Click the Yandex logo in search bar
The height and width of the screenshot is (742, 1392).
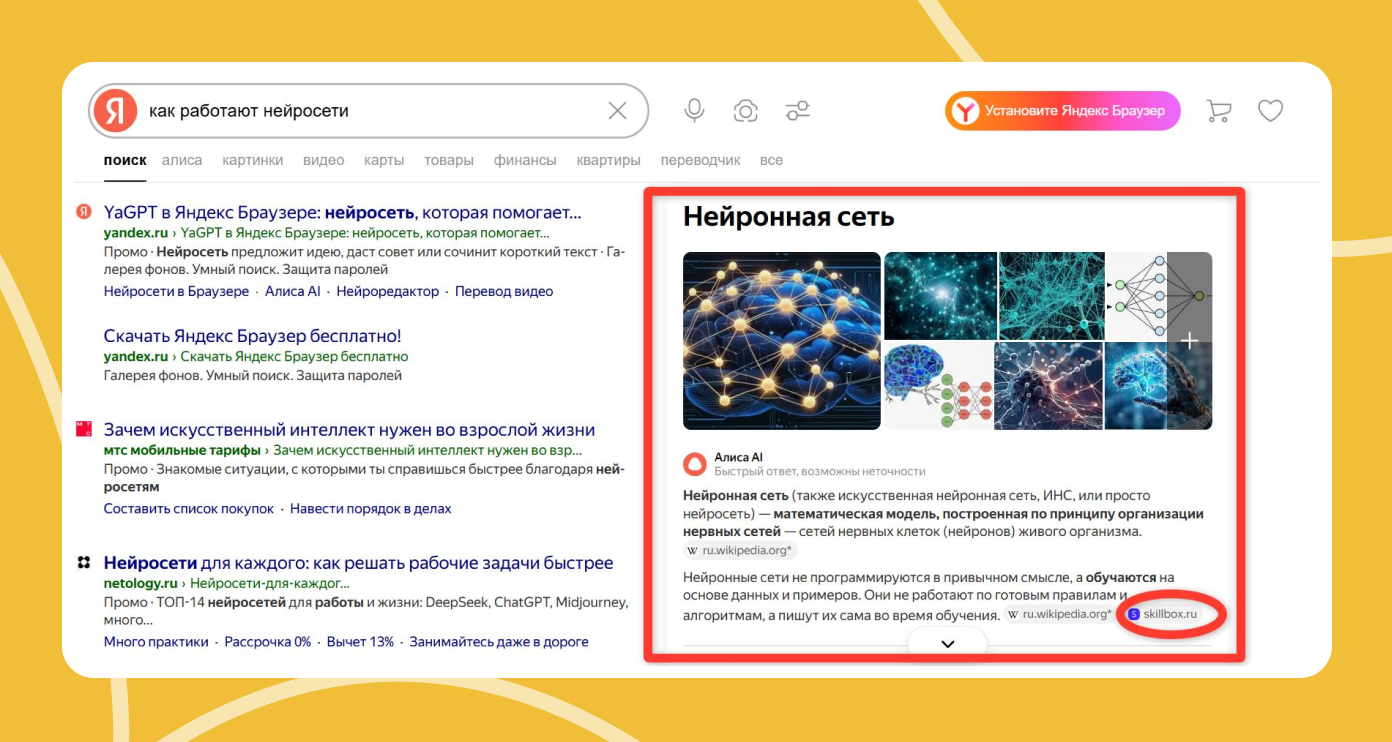click(x=115, y=111)
